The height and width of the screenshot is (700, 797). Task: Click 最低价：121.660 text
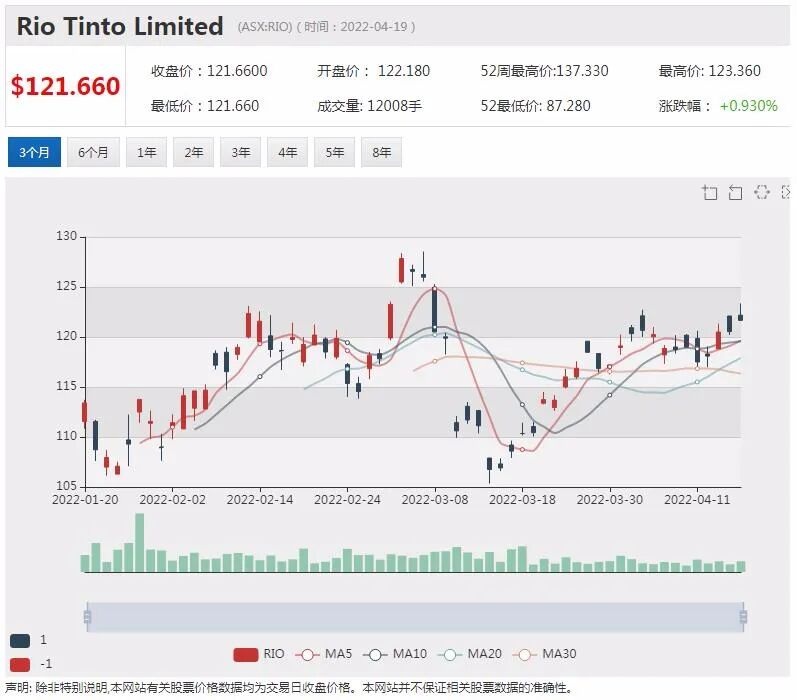(205, 106)
